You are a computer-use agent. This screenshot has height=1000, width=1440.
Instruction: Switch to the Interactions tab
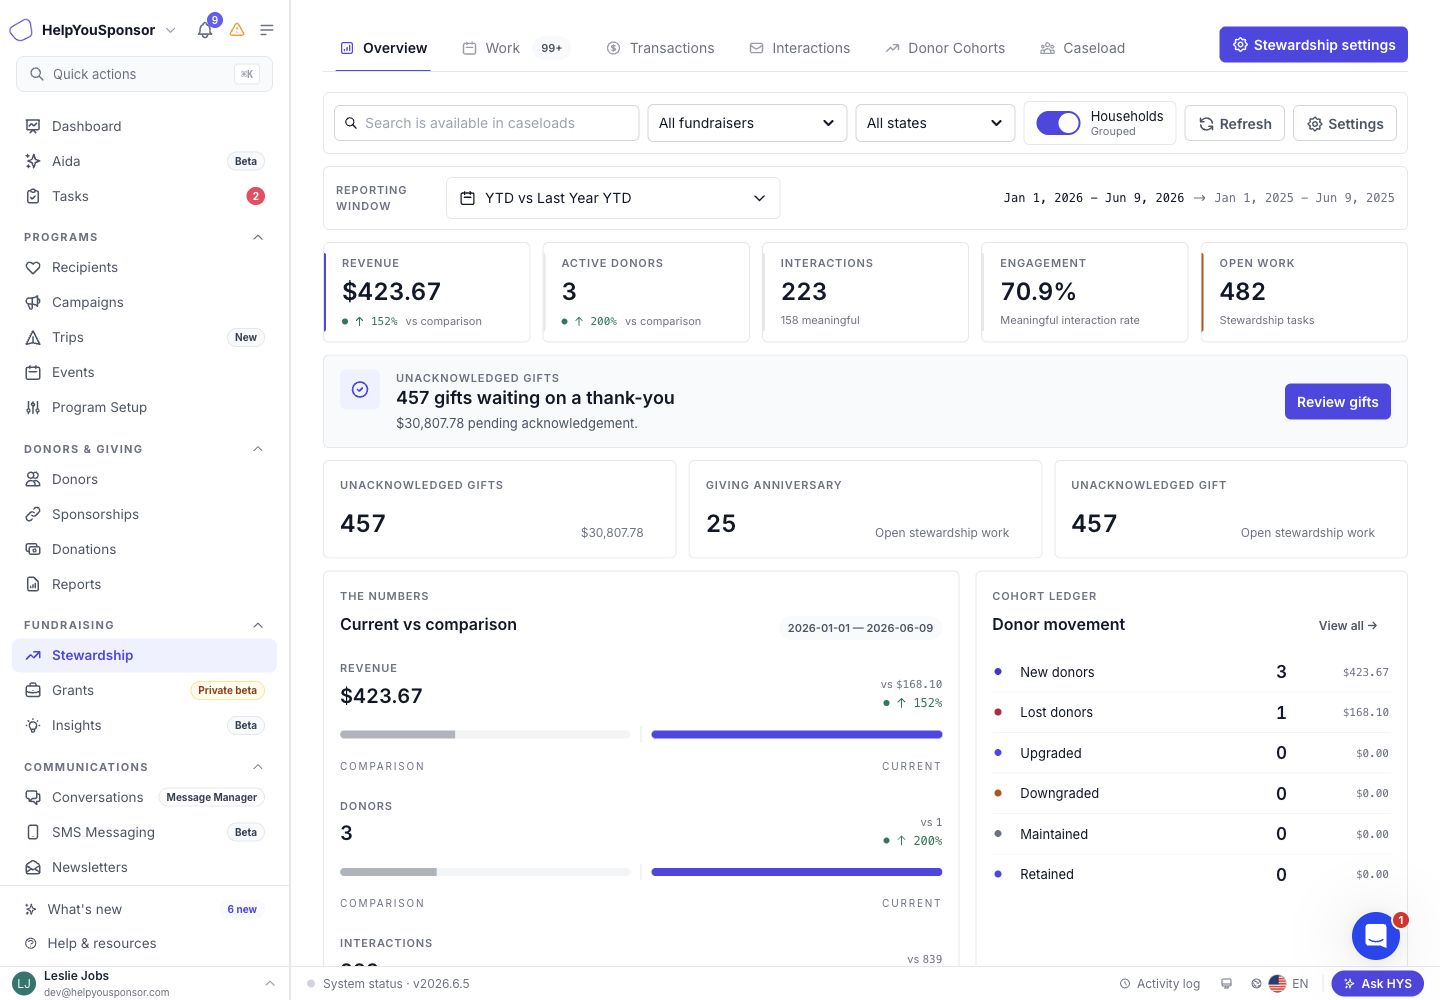pyautogui.click(x=800, y=48)
